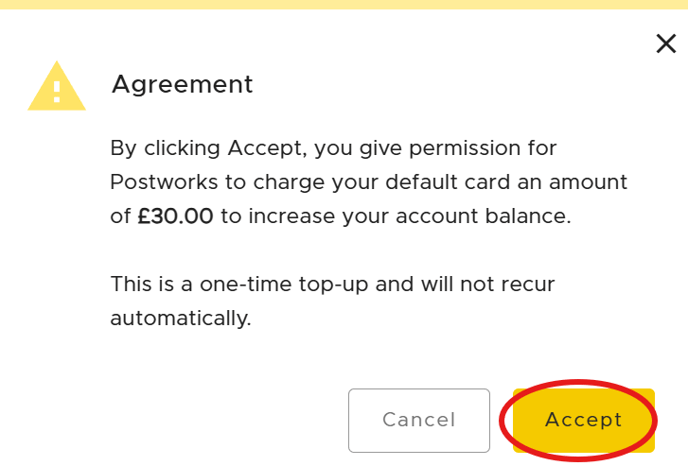Click the yellow warning triangle icon
Image resolution: width=688 pixels, height=466 pixels.
pos(57,86)
